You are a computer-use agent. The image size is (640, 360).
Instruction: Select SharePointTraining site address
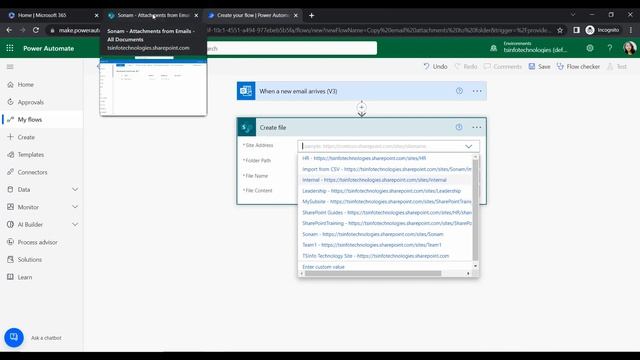coord(387,223)
